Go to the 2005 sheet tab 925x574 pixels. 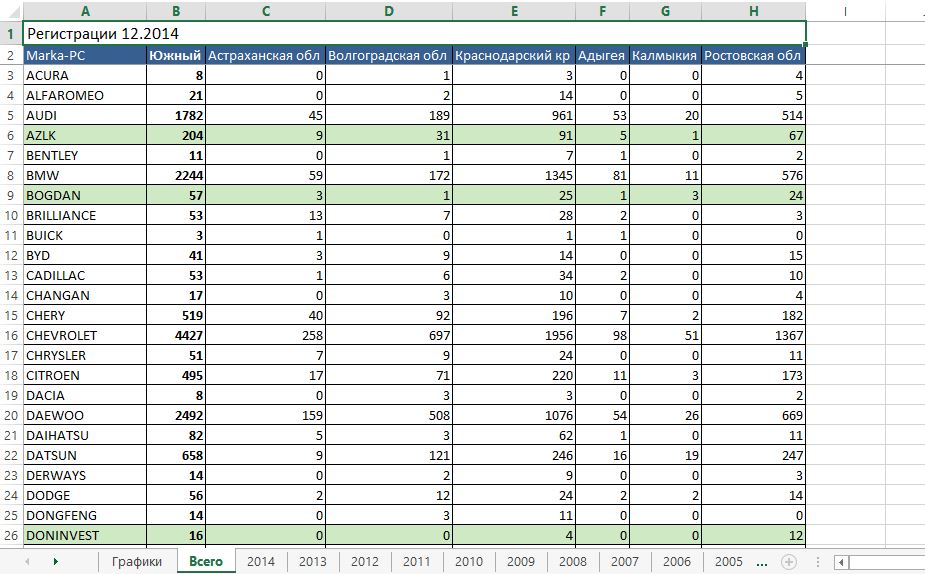coord(728,562)
